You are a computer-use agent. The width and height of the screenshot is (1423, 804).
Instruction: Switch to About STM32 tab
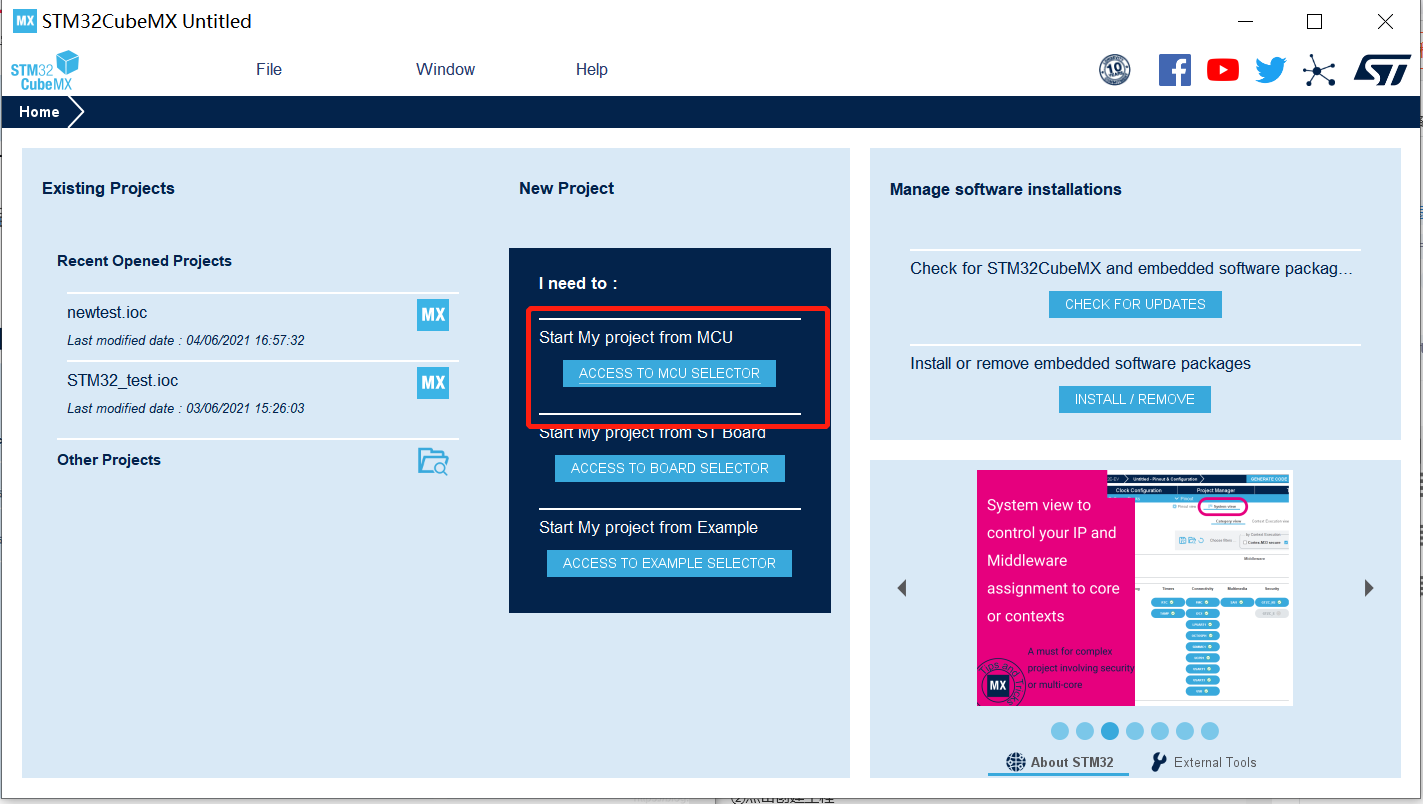(x=1059, y=762)
